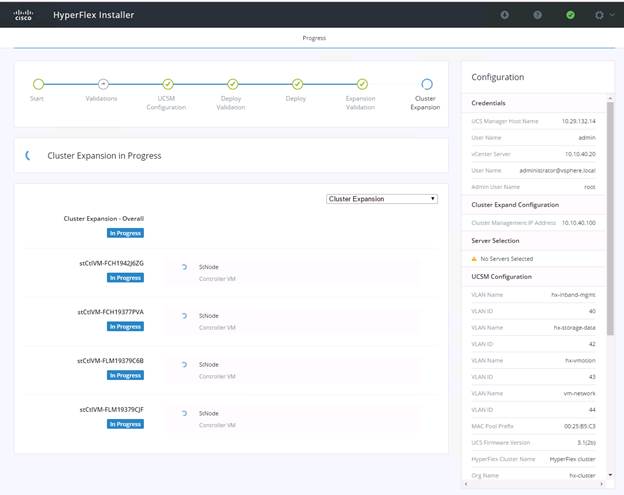
Task: Click In Progress badge for stCtlVM-FCH19377PVA
Action: pos(125,326)
